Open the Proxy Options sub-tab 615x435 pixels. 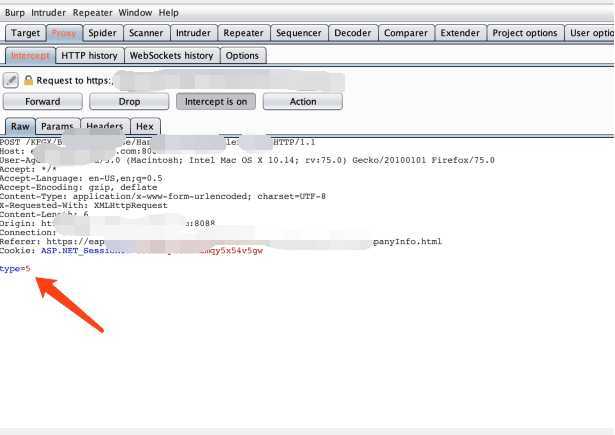coord(242,56)
